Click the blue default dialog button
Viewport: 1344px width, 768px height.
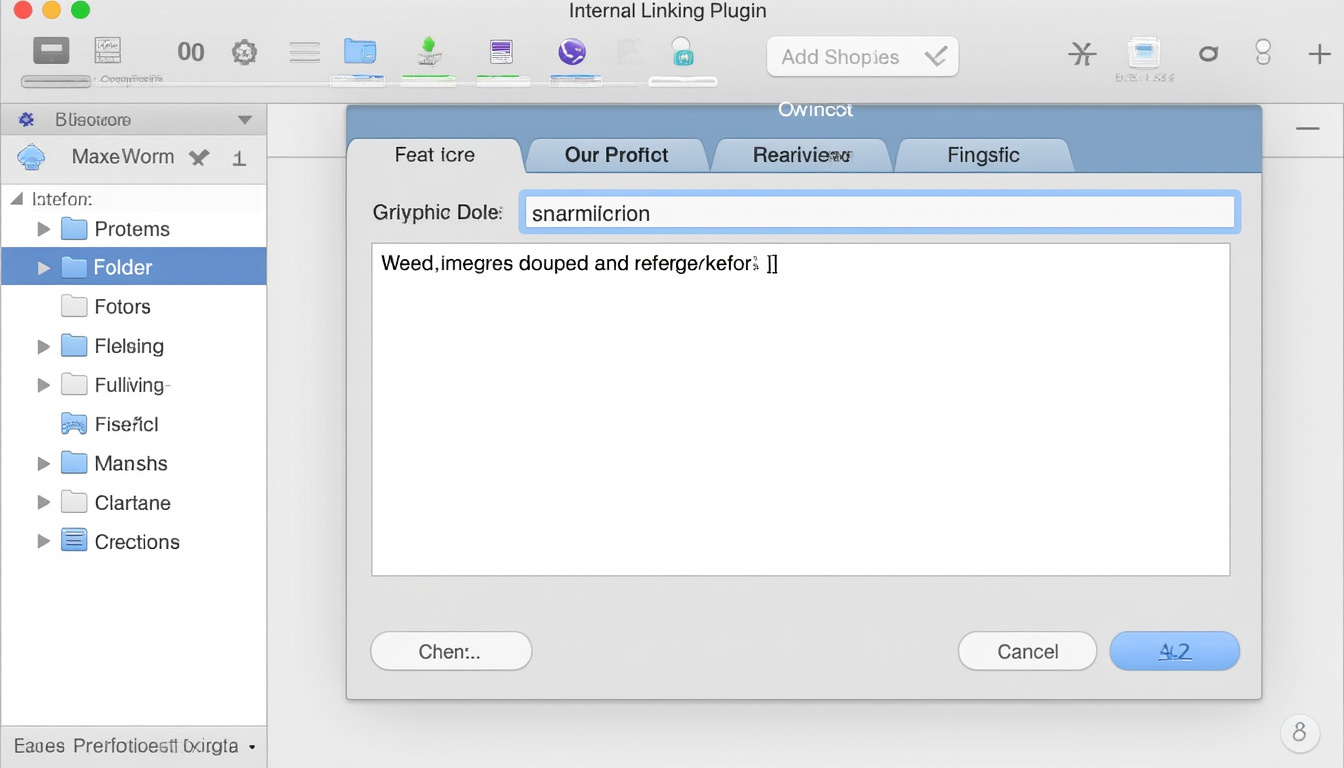point(1174,651)
